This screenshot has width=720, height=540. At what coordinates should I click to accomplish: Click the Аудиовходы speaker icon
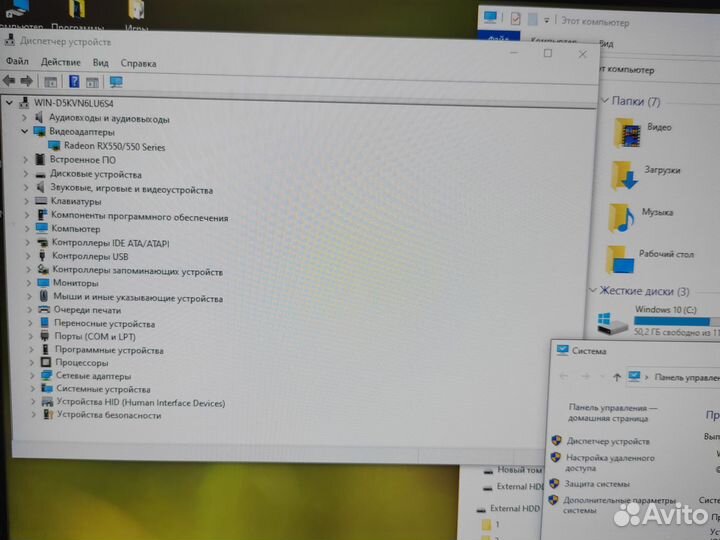click(x=39, y=117)
